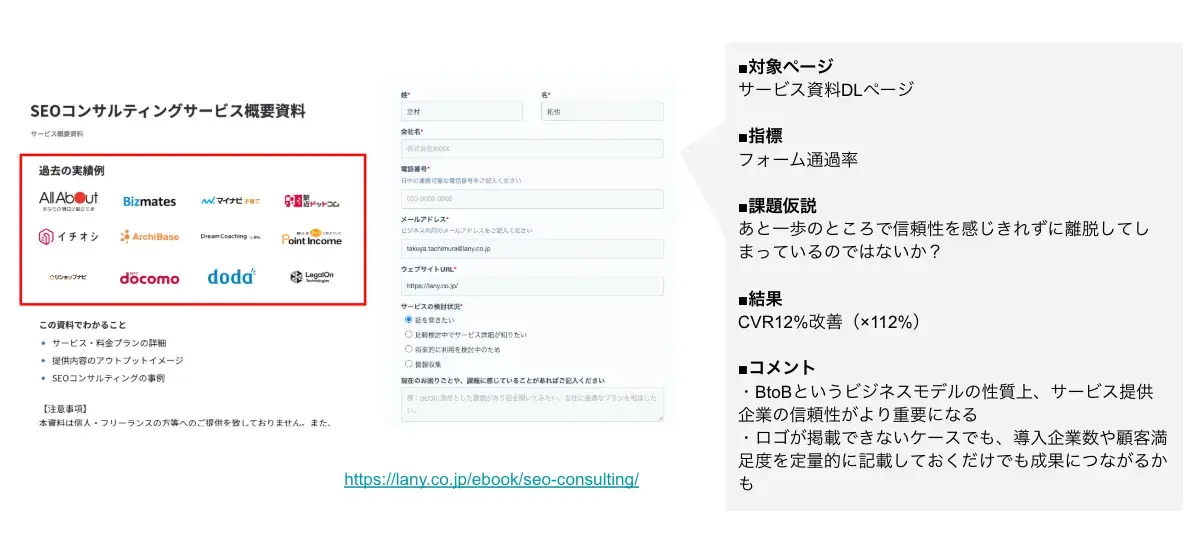1202x547 pixels.
Task: Select the 情報収集 radio option
Action: click(408, 364)
